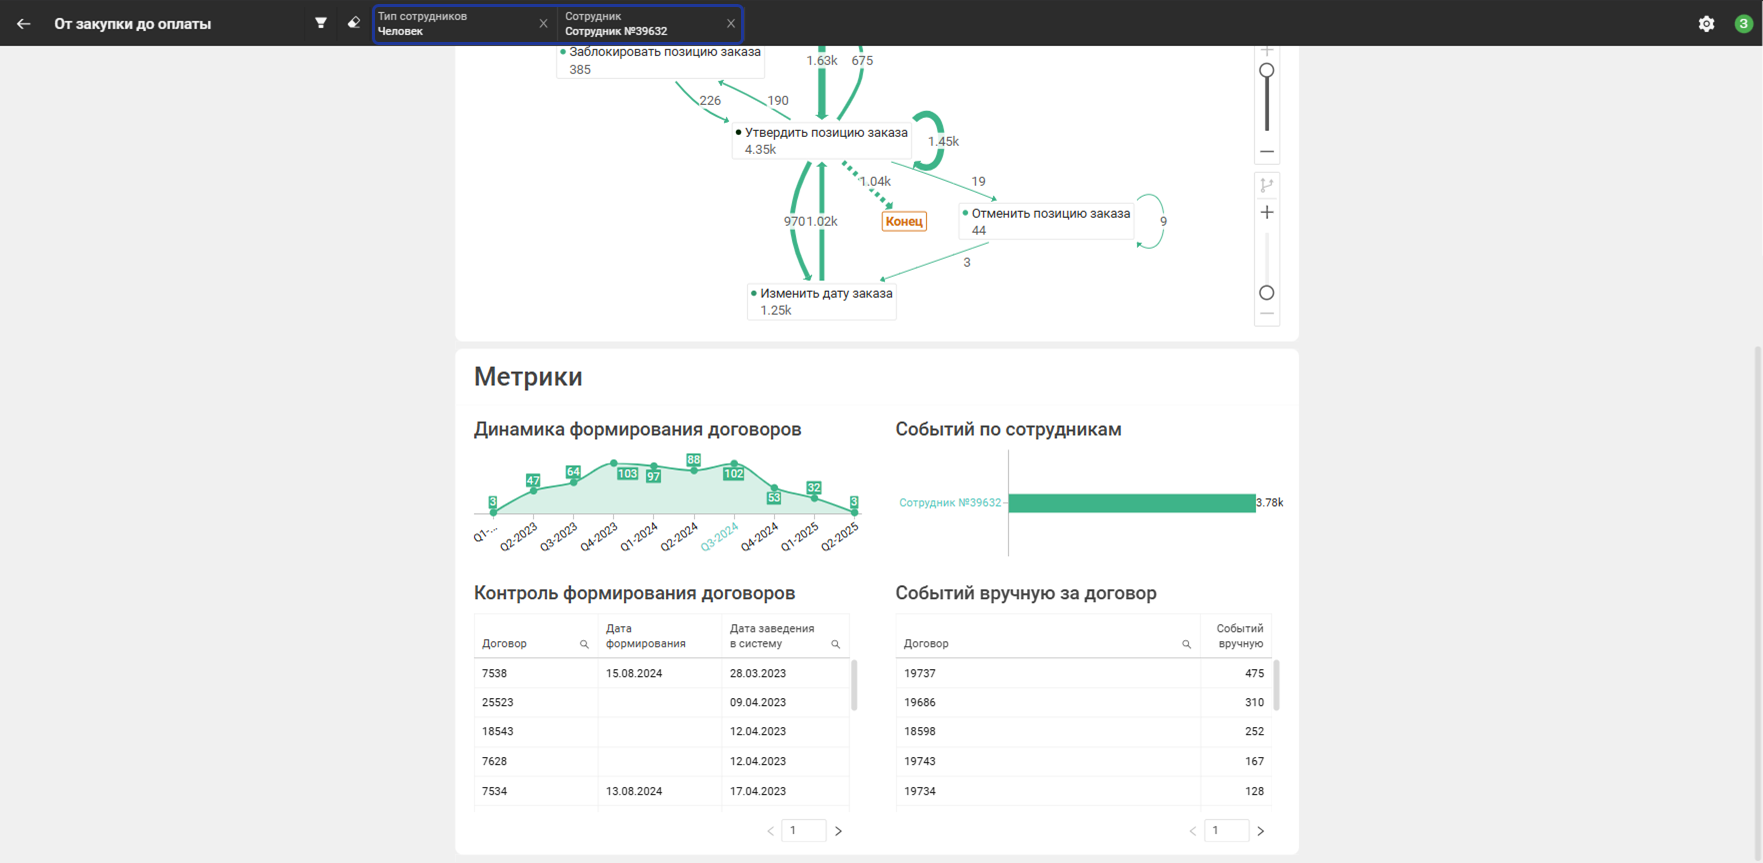Click the minus below the upper graph slider
This screenshot has width=1763, height=863.
tap(1267, 152)
